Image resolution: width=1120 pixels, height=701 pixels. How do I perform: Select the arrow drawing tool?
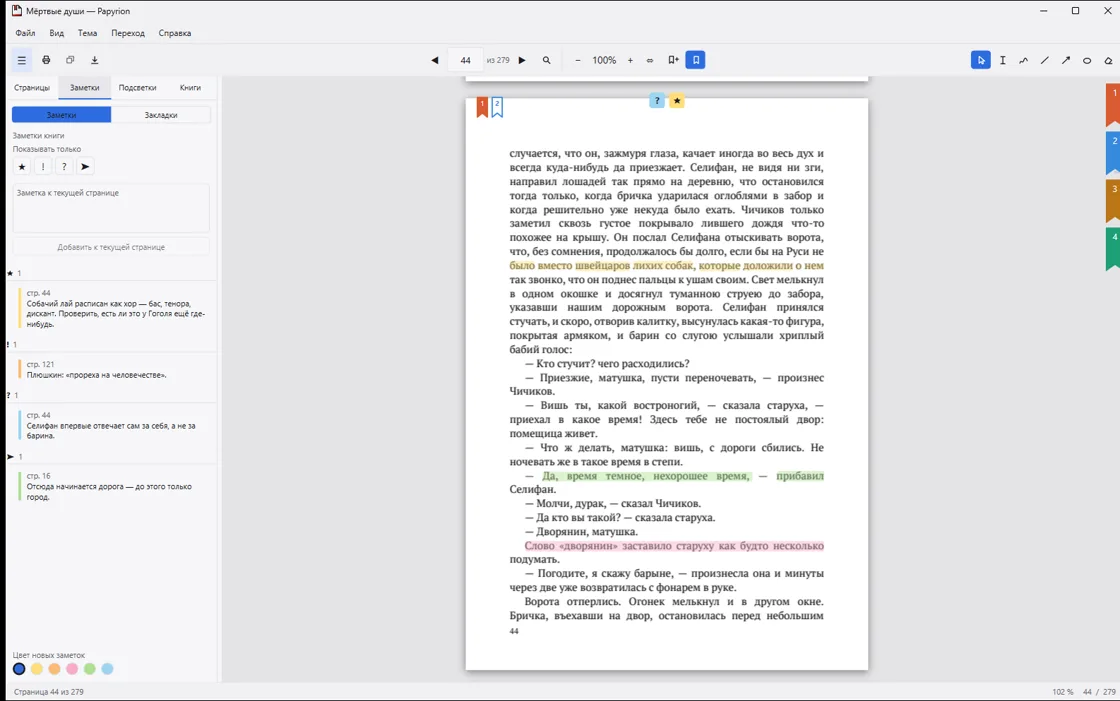point(1066,60)
